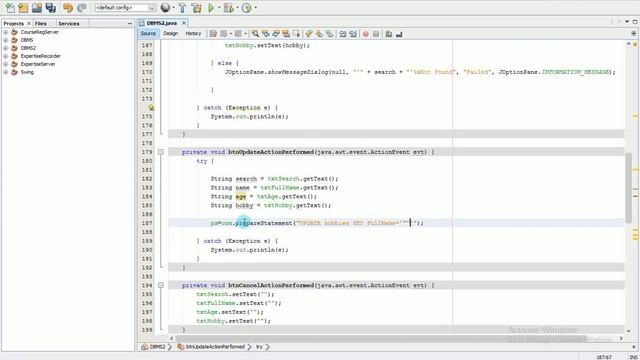Click the try breadcrumb item
640x360 pixels.
coord(260,347)
